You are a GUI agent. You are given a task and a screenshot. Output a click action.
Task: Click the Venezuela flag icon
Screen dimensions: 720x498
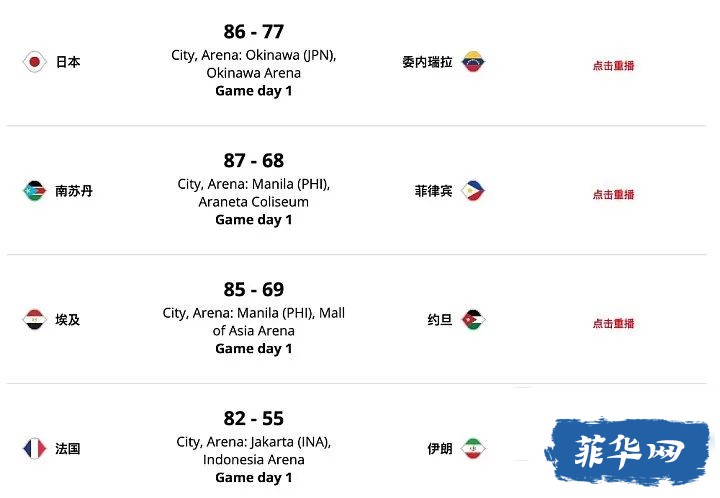click(x=473, y=62)
